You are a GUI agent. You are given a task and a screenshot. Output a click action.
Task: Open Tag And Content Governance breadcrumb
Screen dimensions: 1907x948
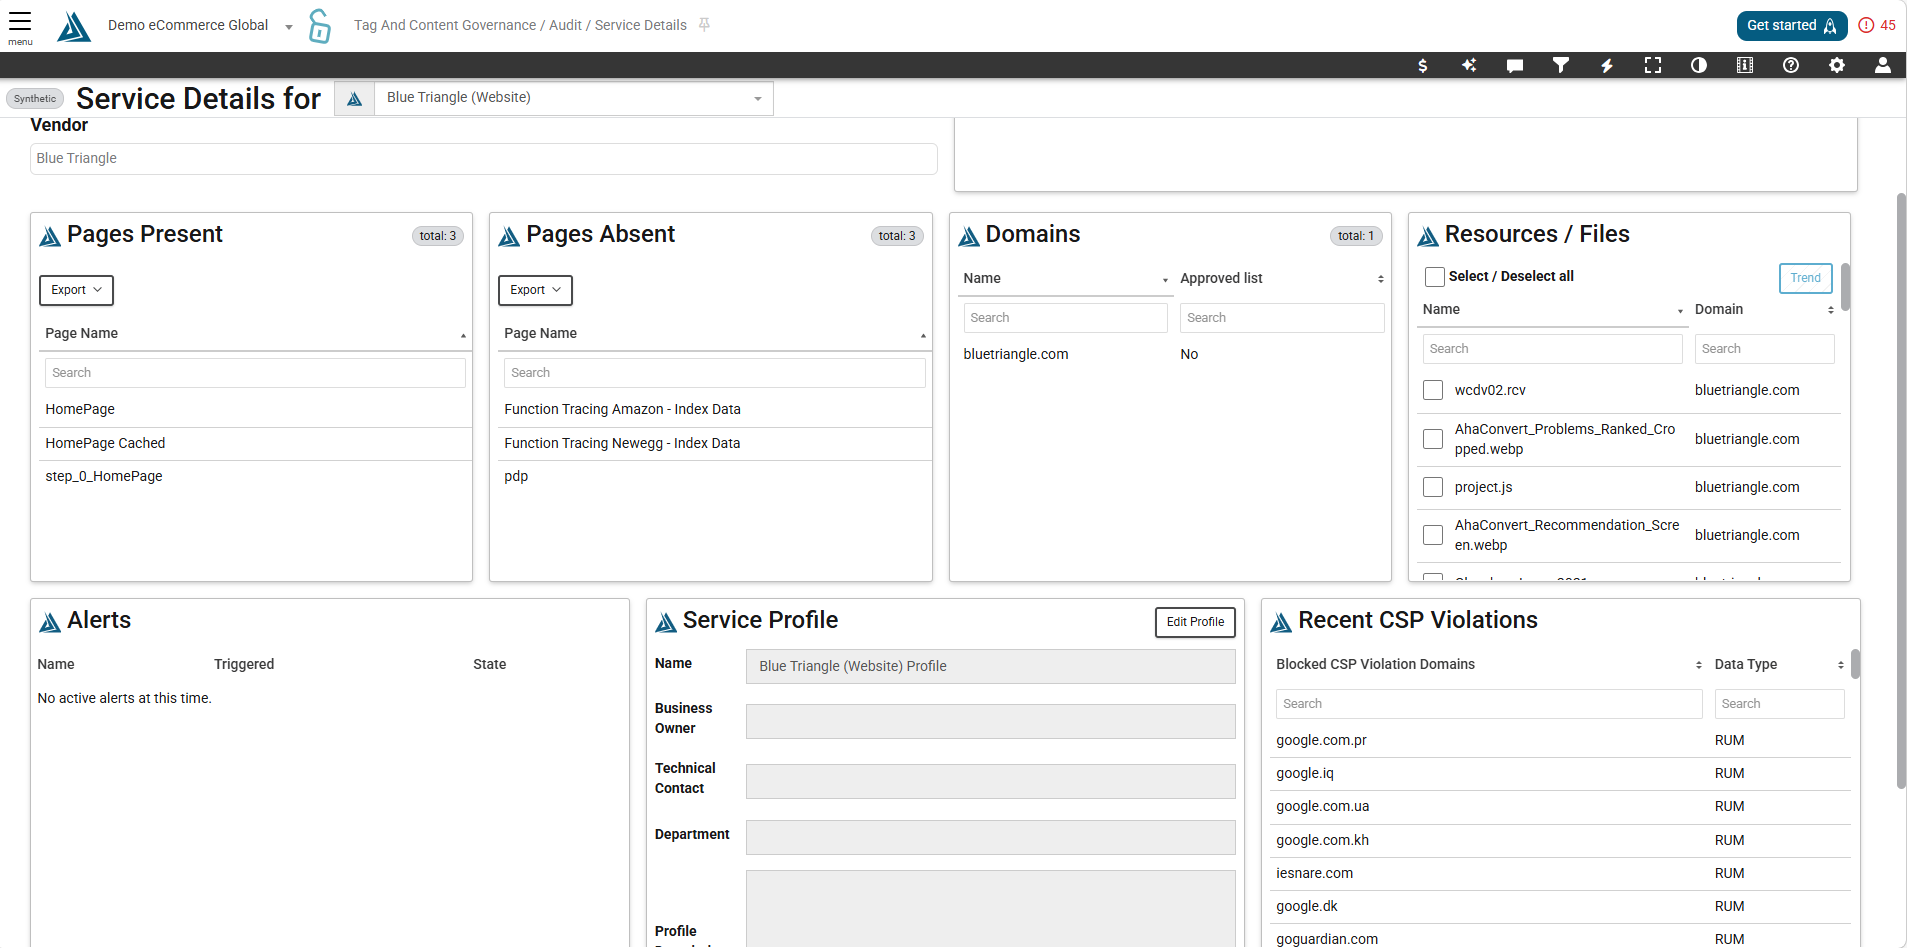click(445, 25)
